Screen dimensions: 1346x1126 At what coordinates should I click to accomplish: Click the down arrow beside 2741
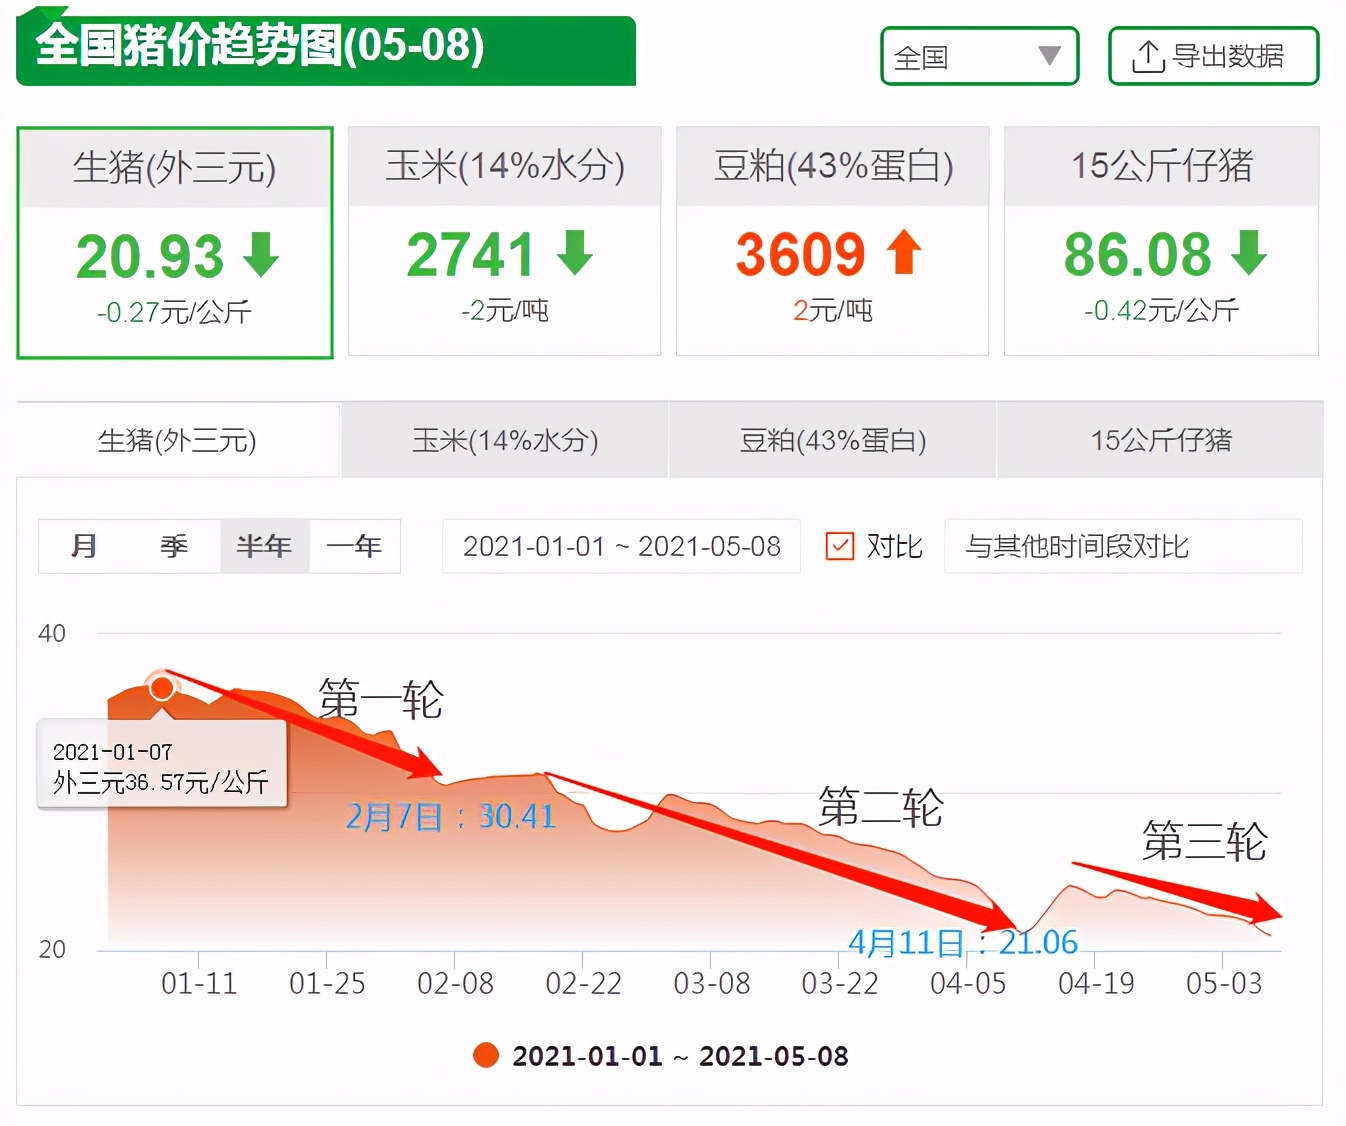575,252
